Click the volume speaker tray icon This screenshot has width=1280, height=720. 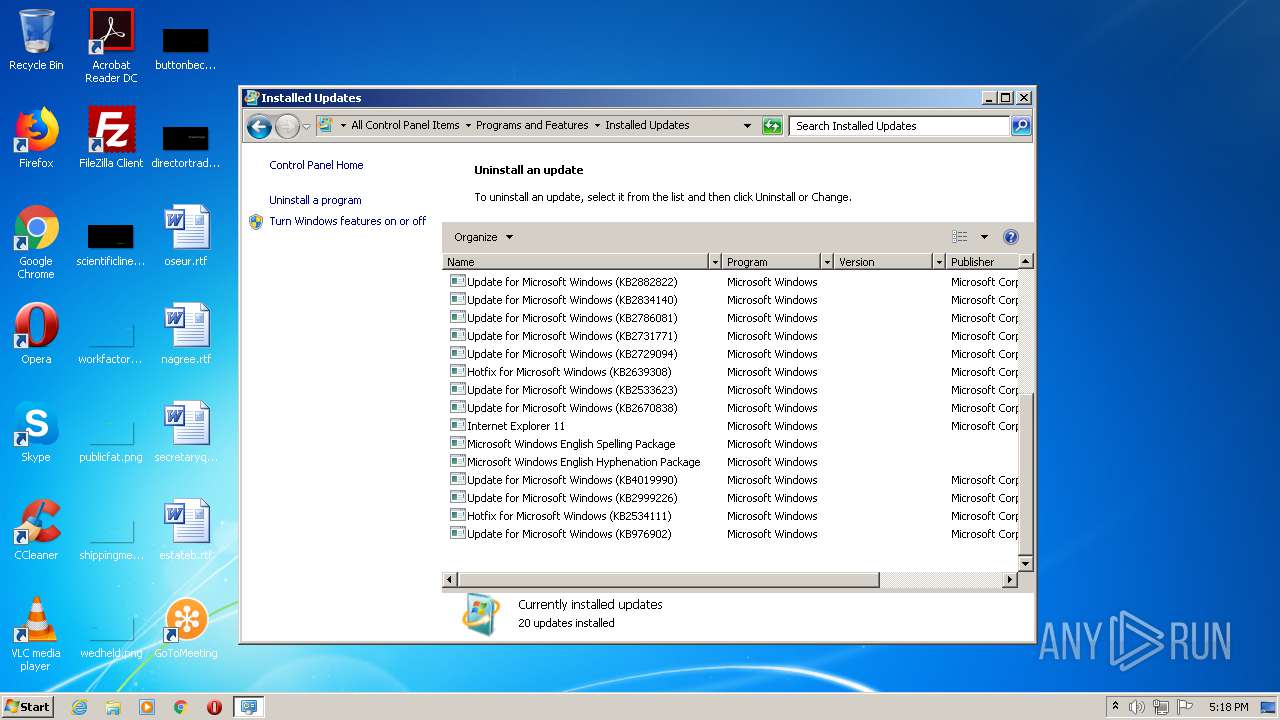coord(1137,707)
